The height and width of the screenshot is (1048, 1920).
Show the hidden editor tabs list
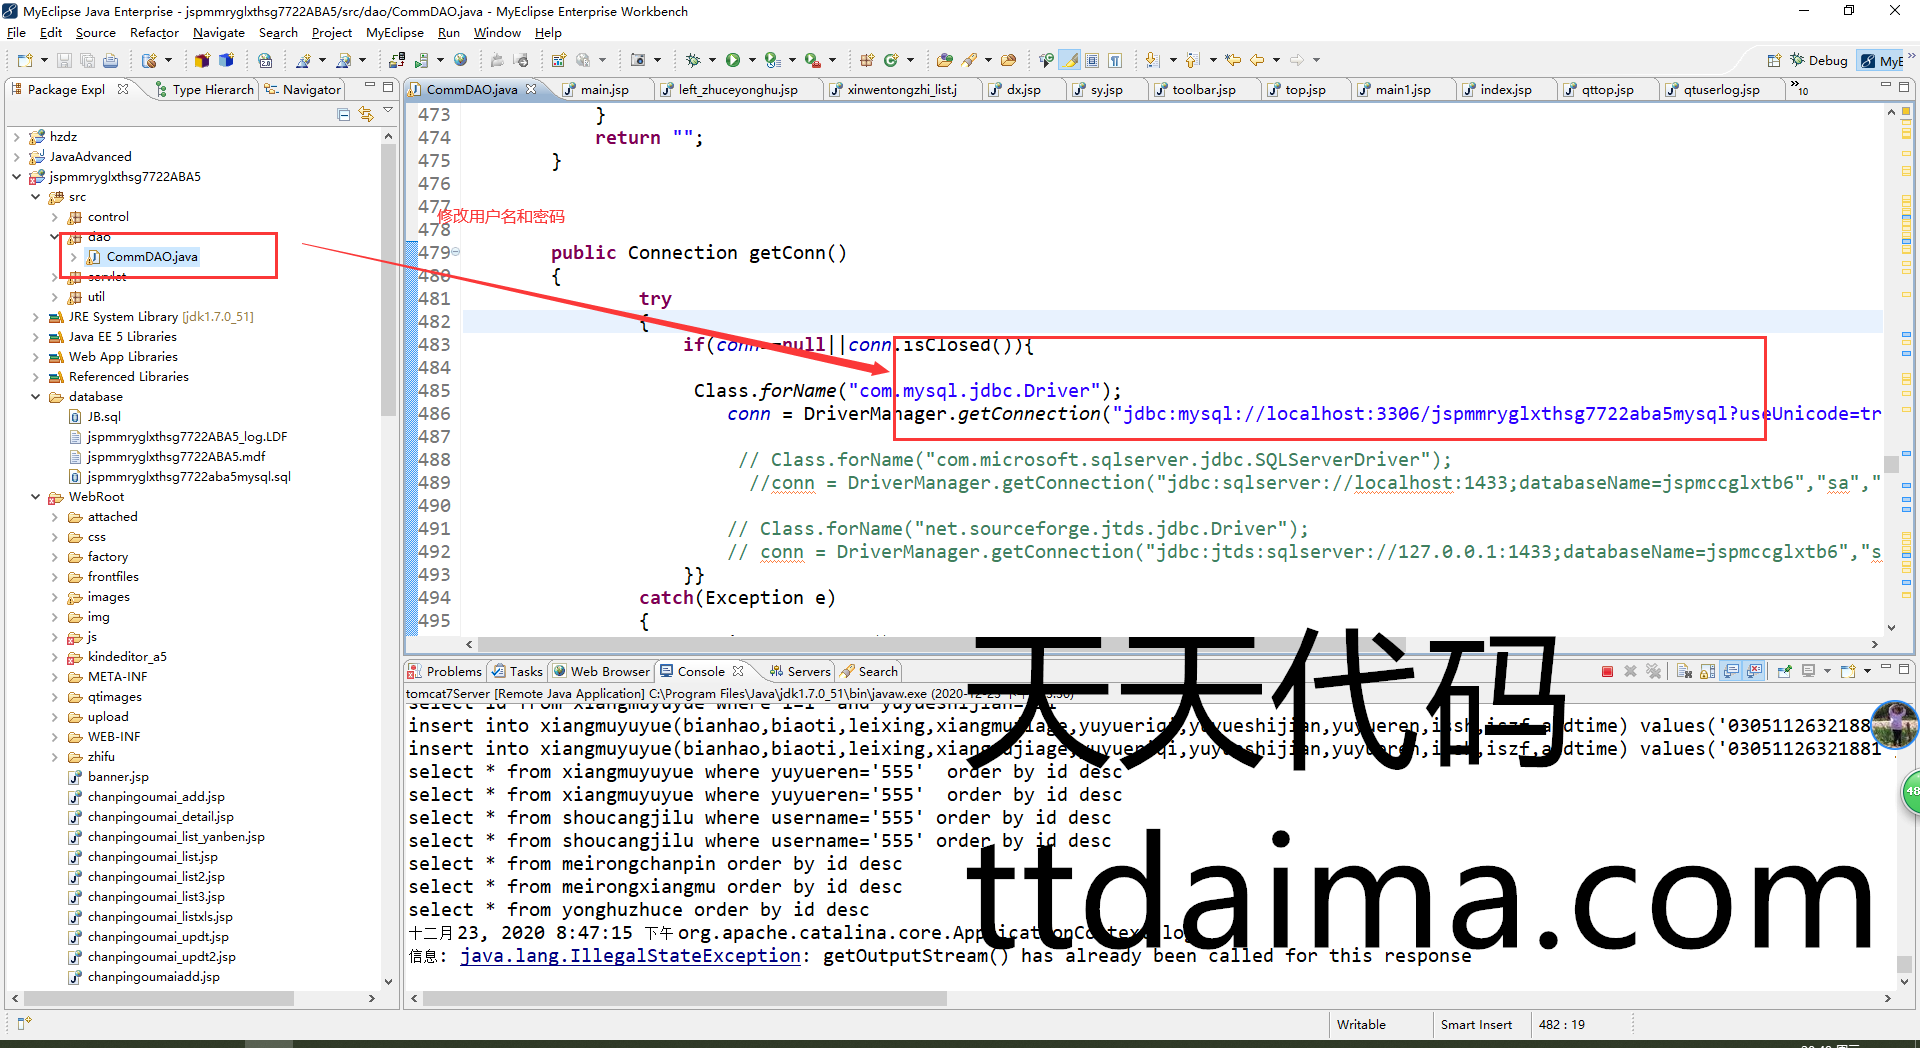point(1799,89)
